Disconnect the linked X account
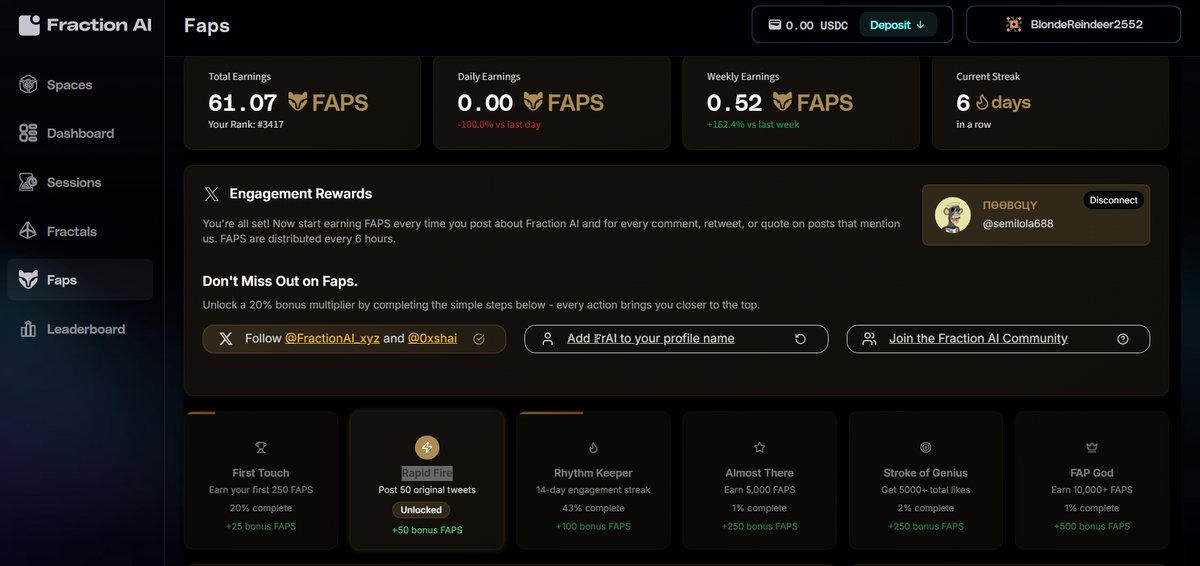 (1113, 200)
